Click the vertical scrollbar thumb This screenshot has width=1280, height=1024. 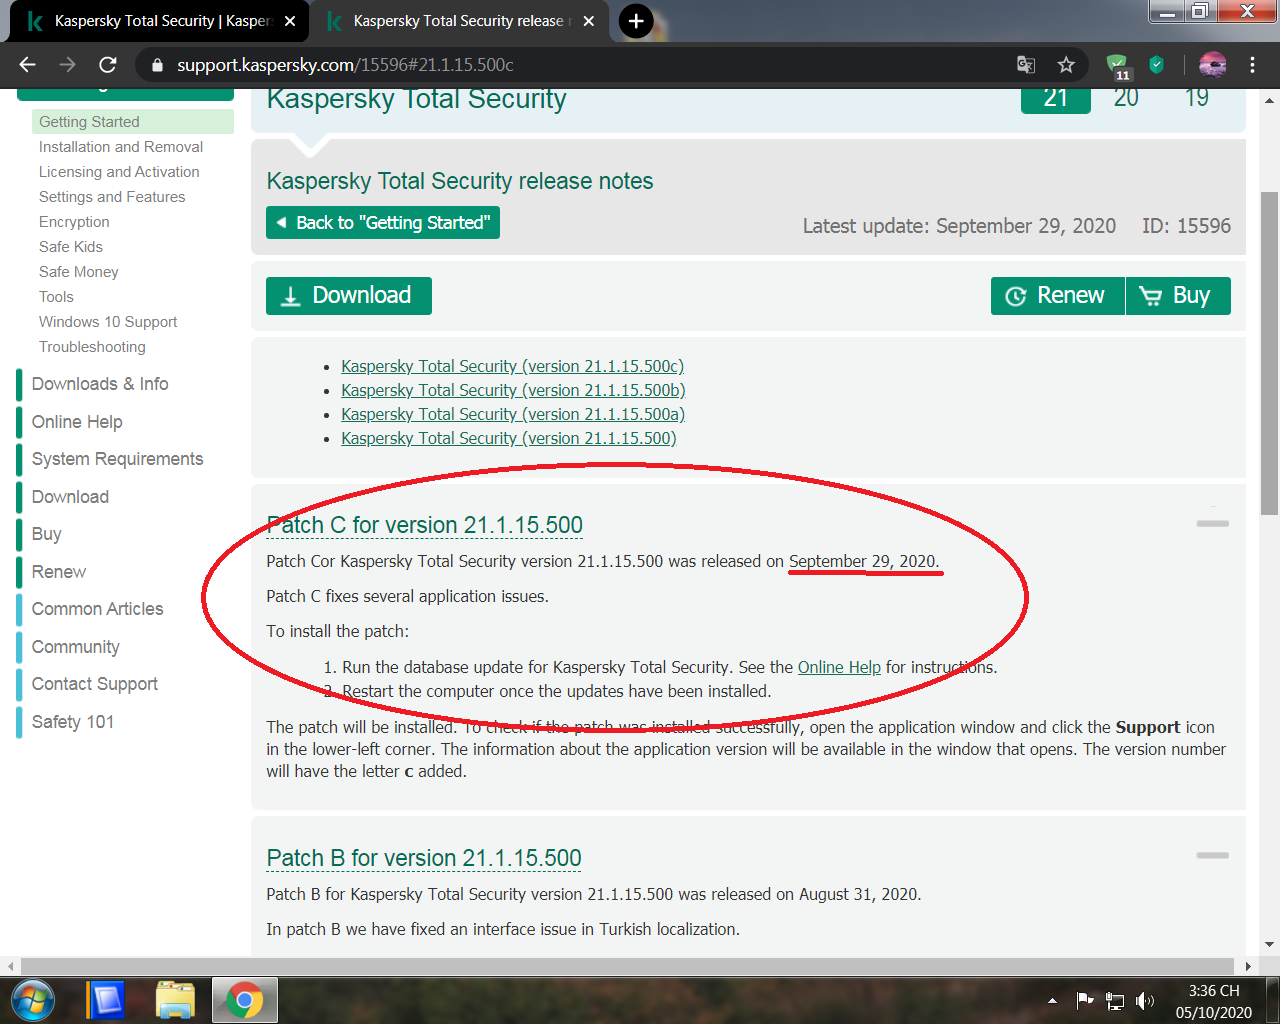1269,354
